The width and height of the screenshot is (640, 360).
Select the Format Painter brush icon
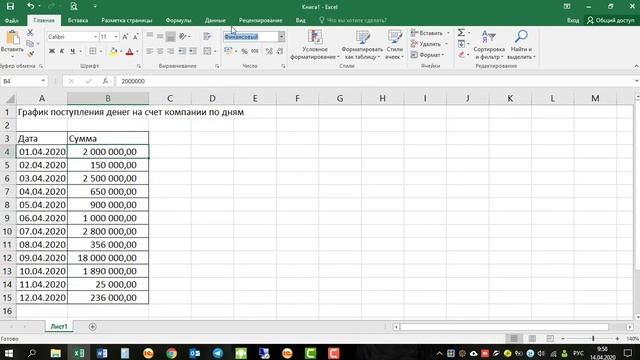[30, 54]
